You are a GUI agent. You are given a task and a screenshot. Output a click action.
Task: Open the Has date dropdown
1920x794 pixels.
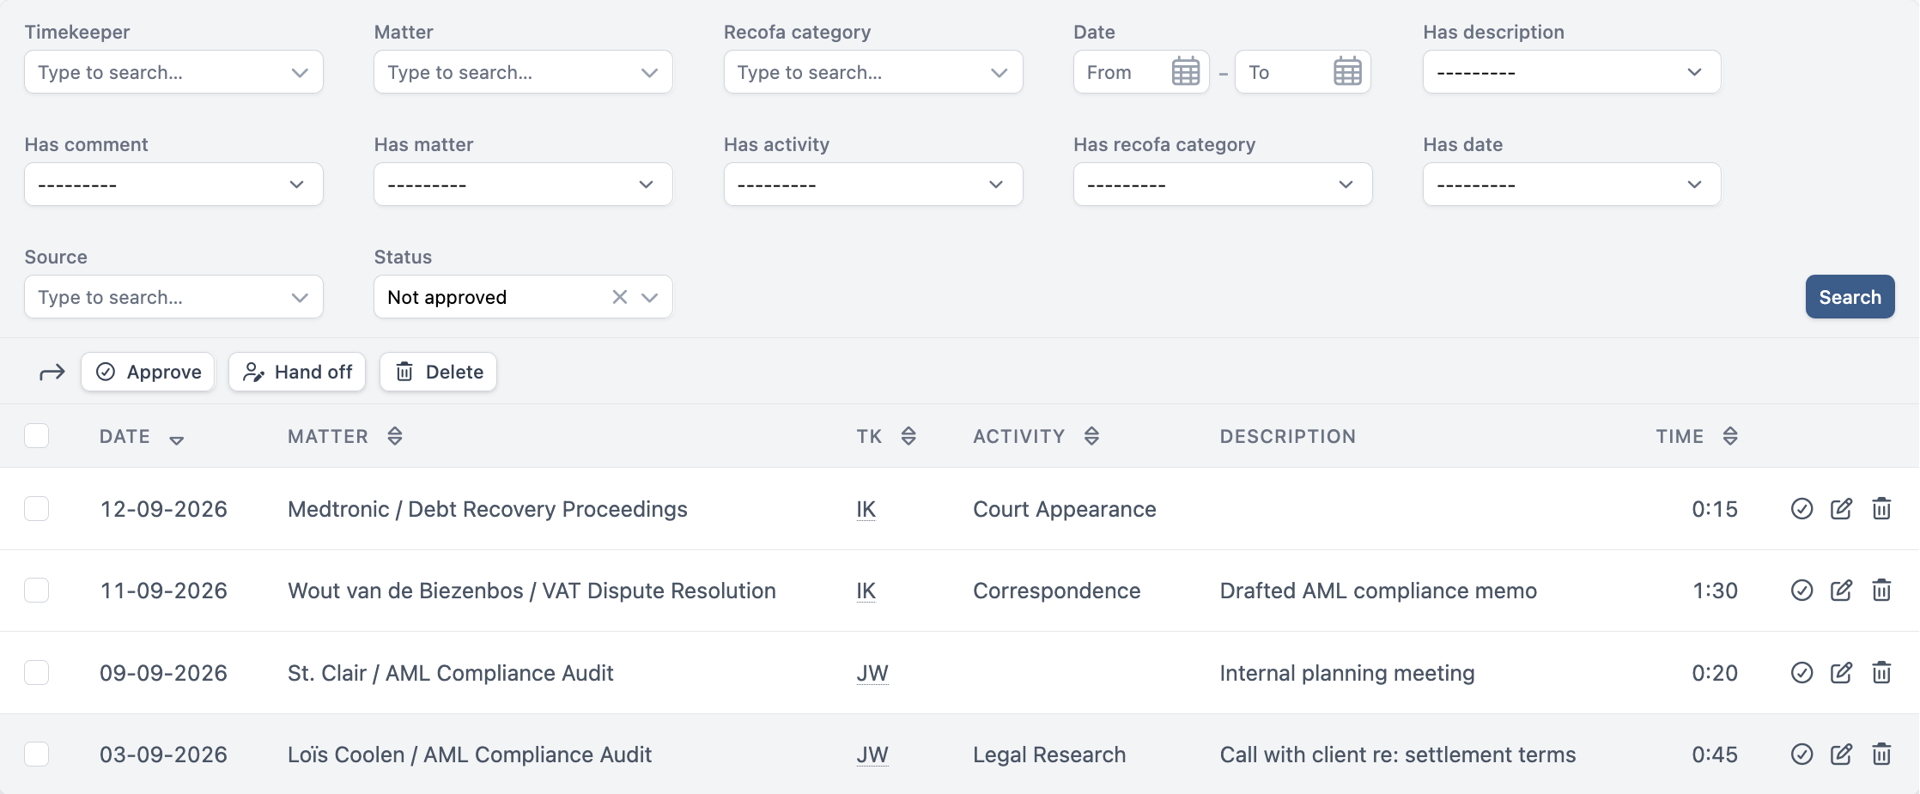[1572, 184]
